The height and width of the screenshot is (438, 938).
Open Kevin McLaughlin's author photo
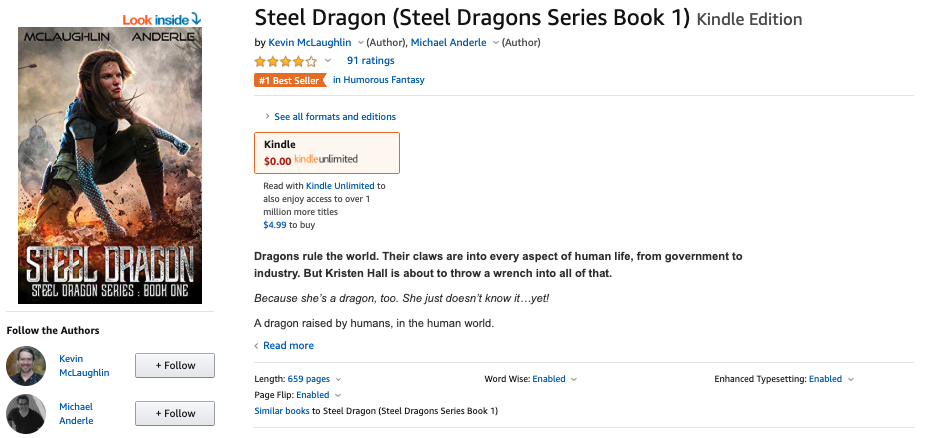tap(26, 366)
